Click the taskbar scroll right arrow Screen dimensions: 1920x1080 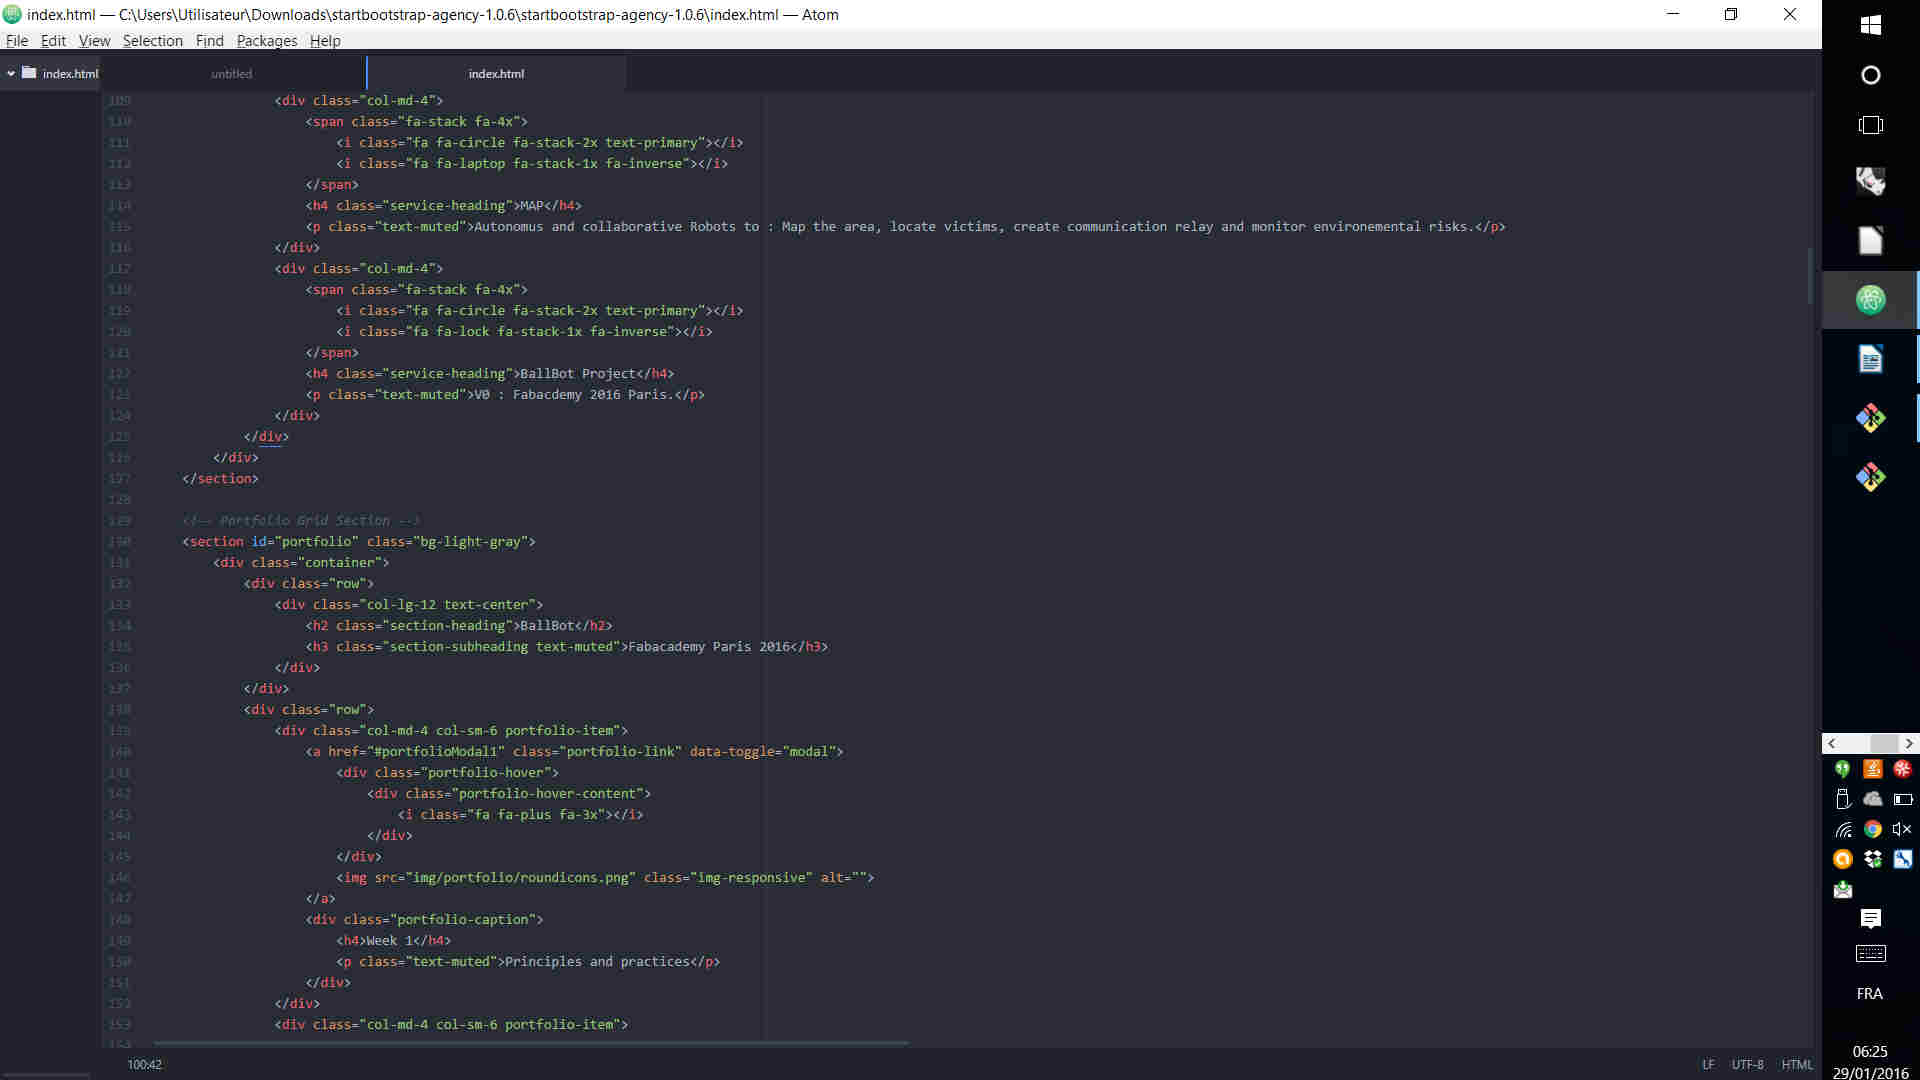tap(1909, 743)
